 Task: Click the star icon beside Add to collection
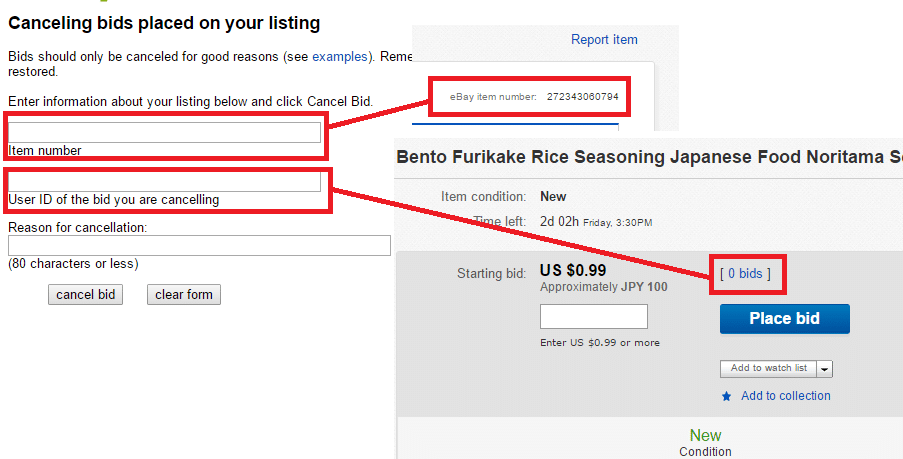(727, 396)
